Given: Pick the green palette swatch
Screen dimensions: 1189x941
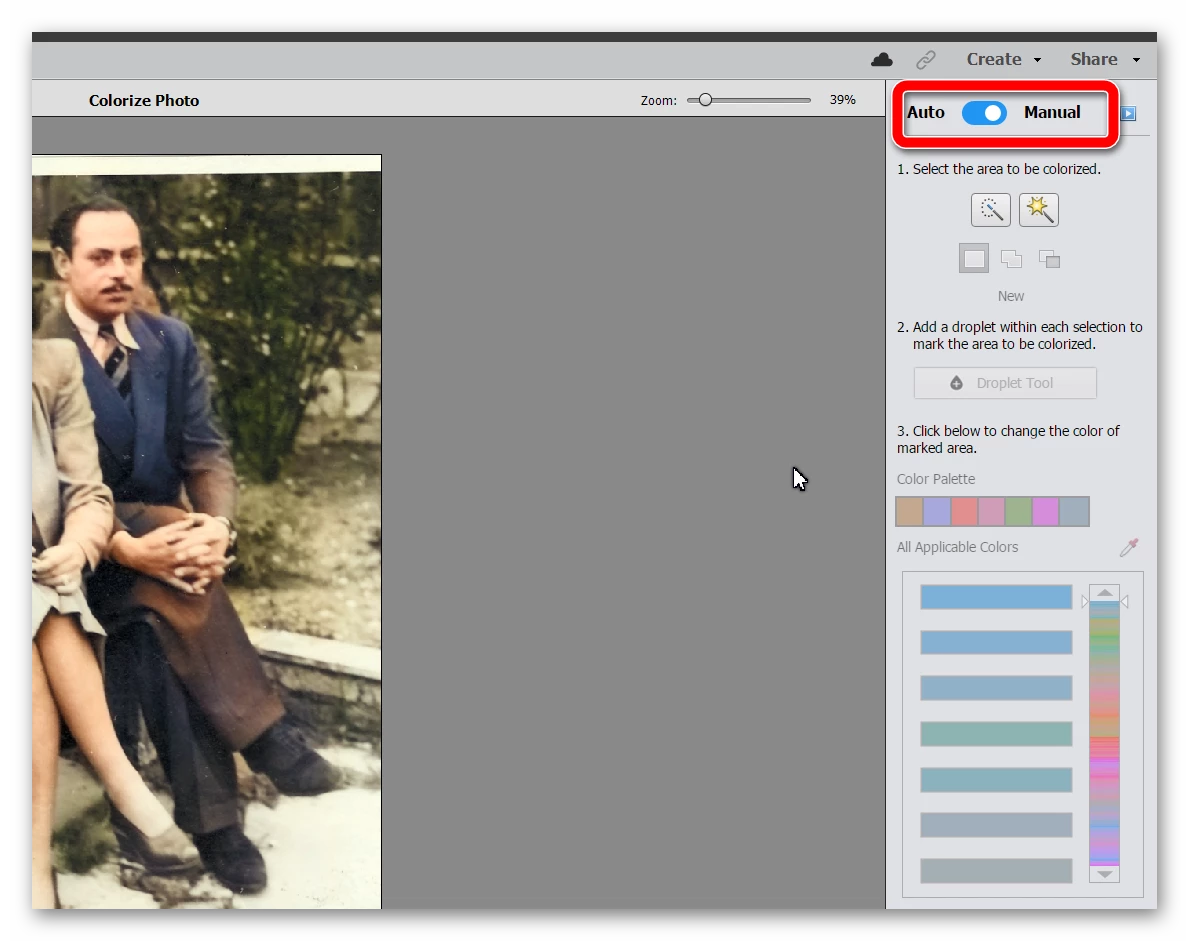Looking at the screenshot, I should [x=1018, y=512].
